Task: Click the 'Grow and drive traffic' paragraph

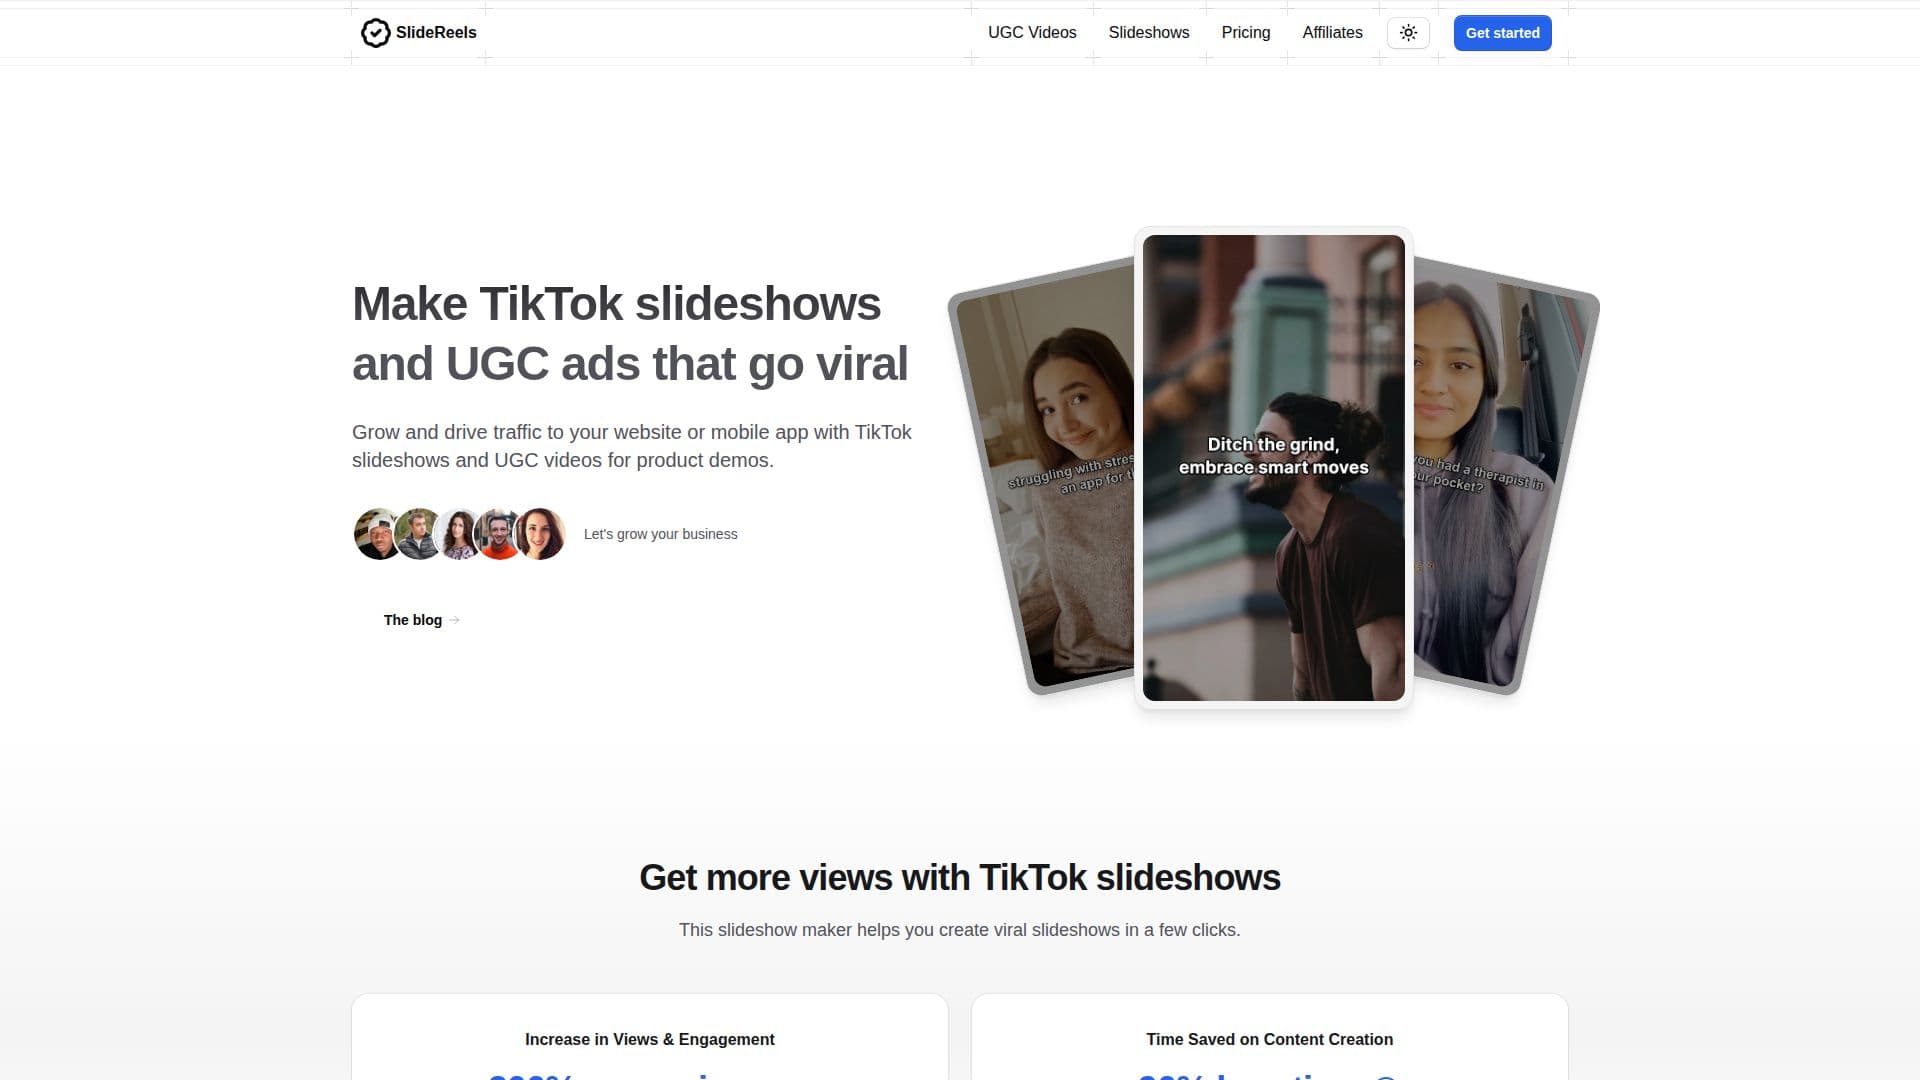Action: coord(632,446)
